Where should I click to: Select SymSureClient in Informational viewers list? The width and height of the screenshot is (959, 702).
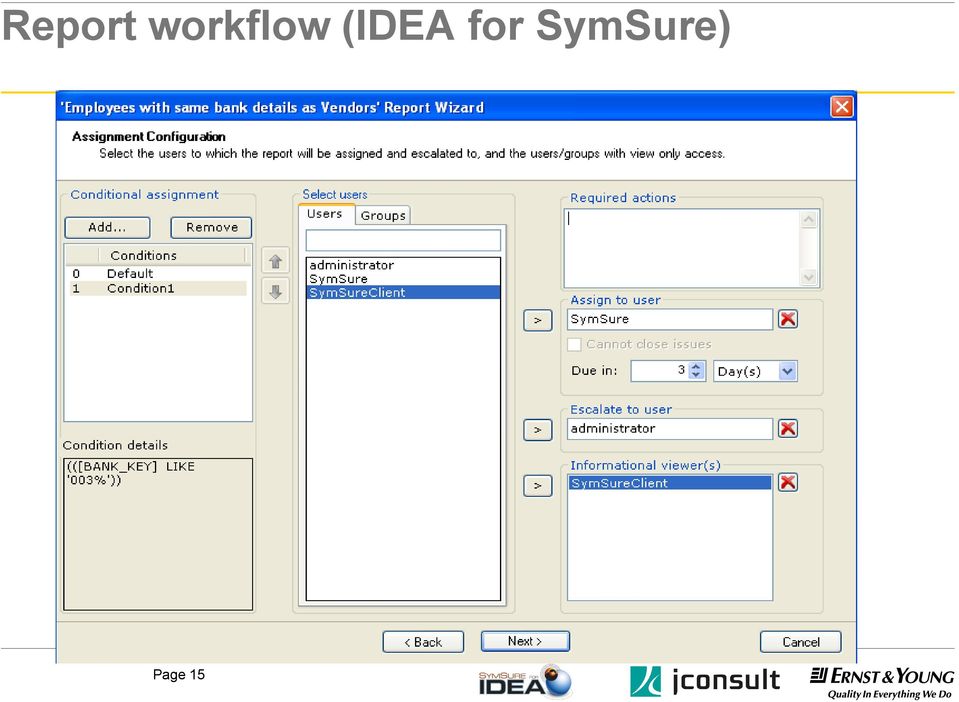[x=670, y=483]
